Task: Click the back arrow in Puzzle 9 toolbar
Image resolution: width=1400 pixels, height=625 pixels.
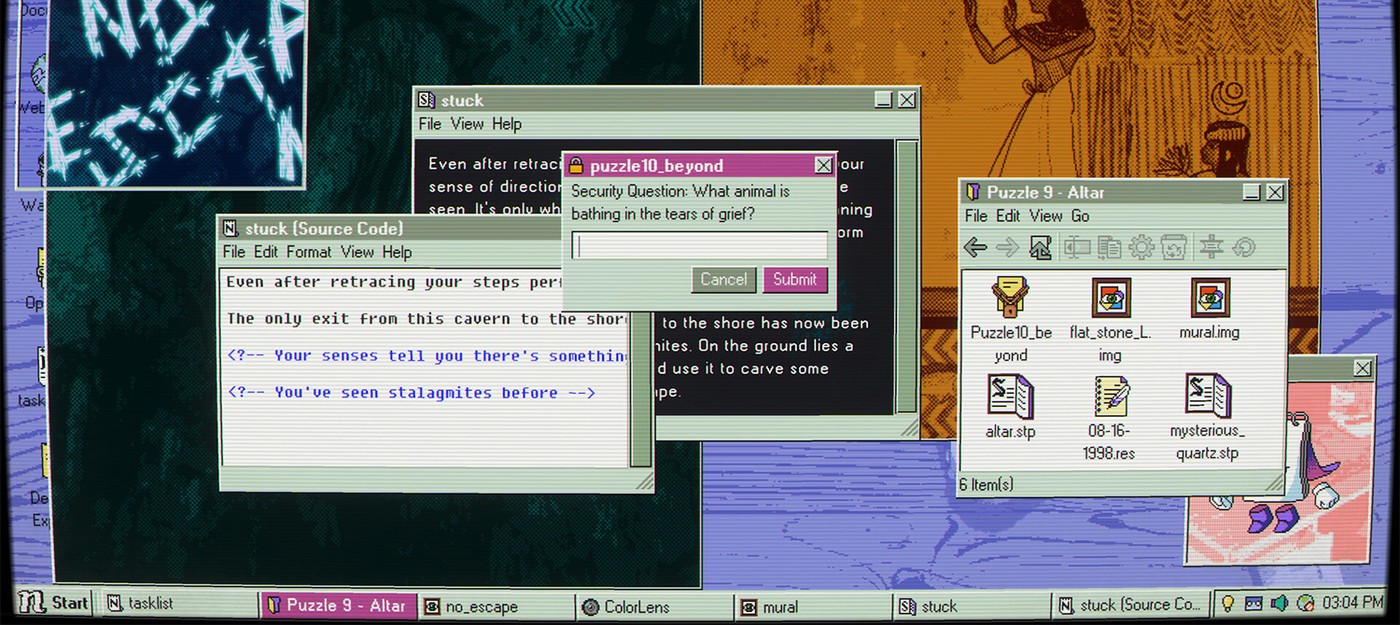Action: click(975, 247)
